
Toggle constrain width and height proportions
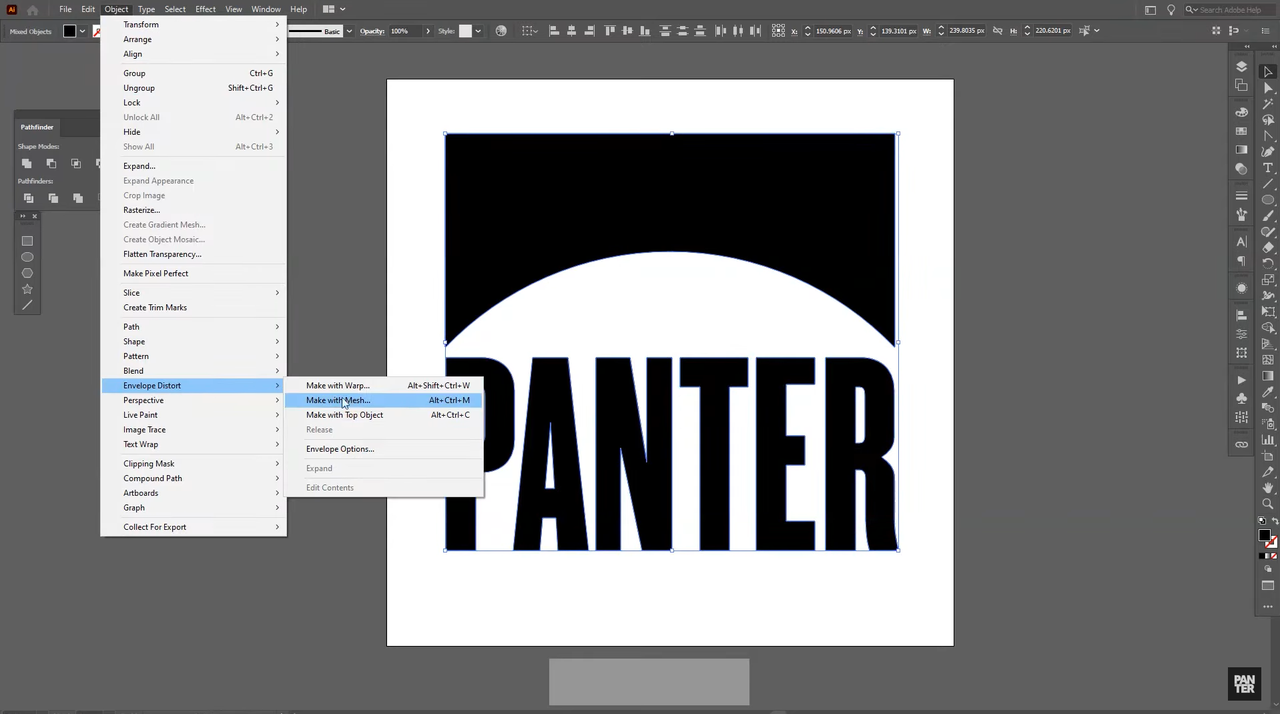tap(997, 31)
